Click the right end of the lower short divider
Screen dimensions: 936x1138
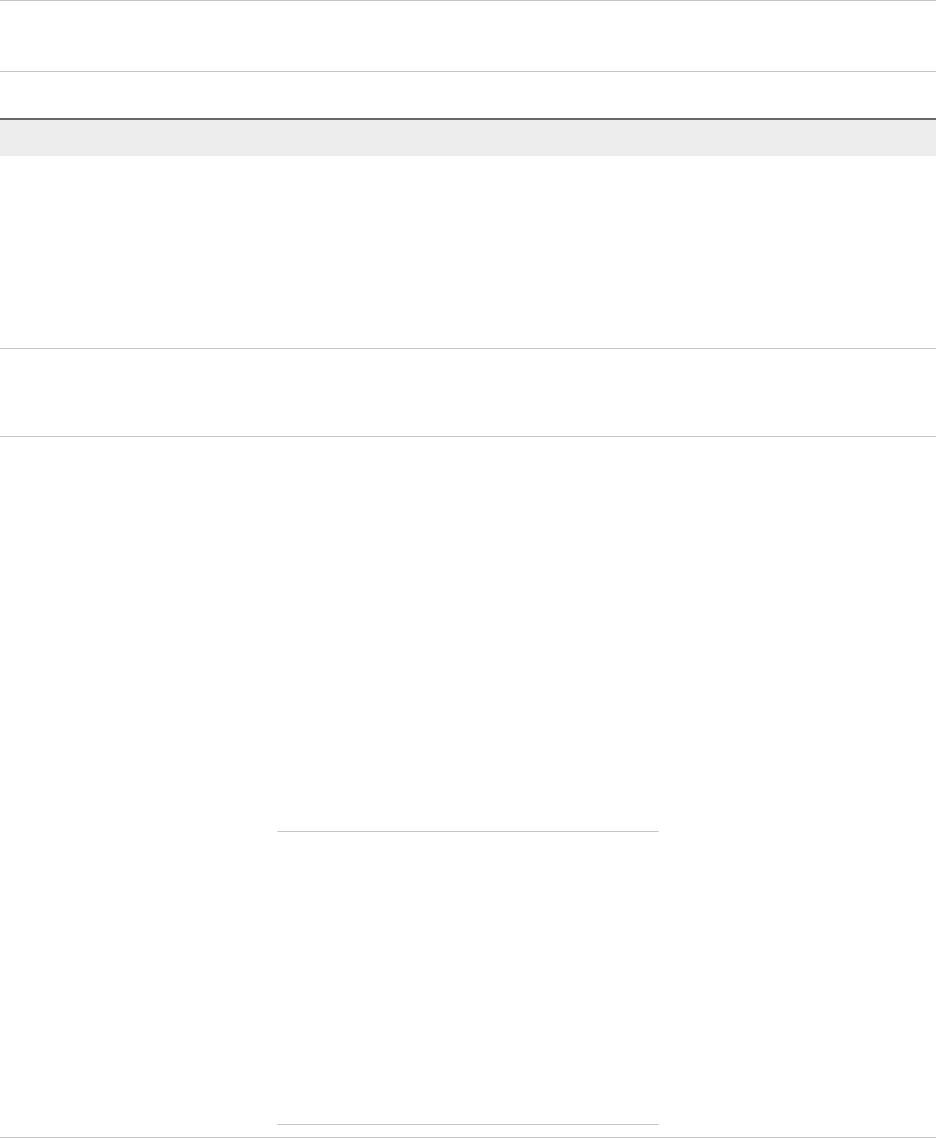coord(655,1125)
